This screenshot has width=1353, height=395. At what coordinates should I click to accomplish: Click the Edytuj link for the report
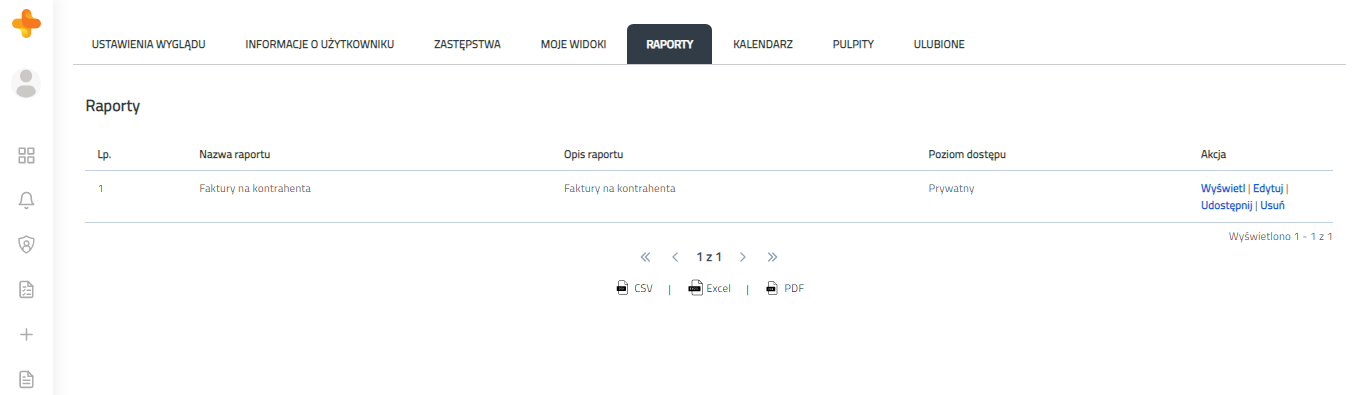(x=1268, y=188)
